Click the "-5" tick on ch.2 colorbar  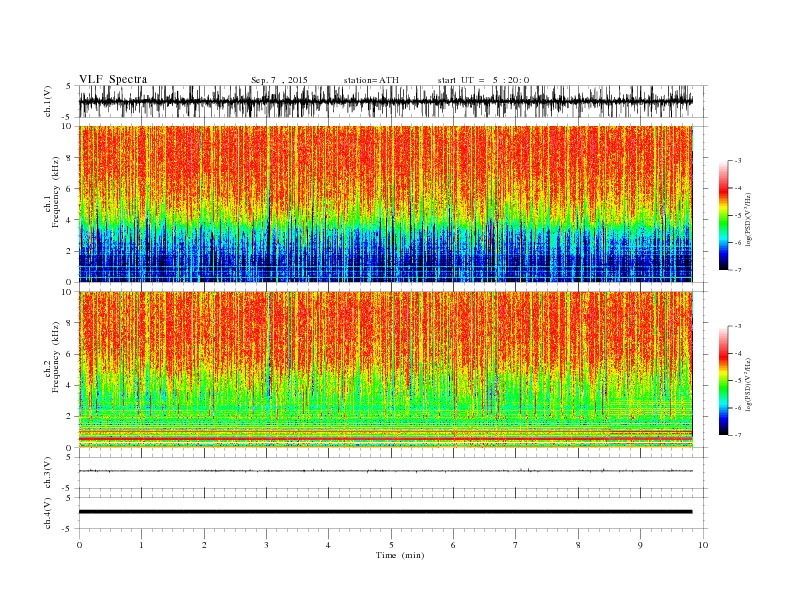738,381
